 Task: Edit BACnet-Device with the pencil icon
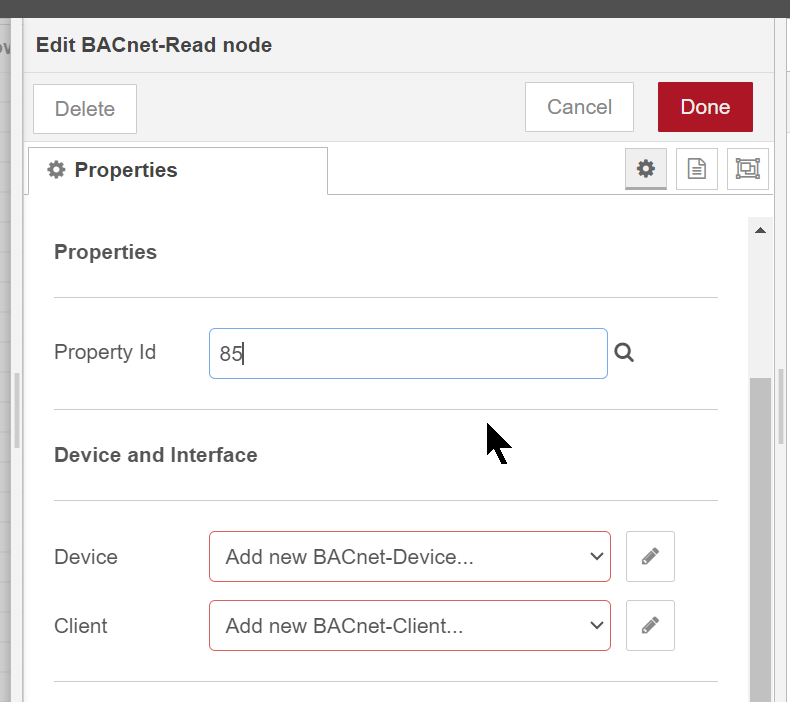[x=650, y=556]
